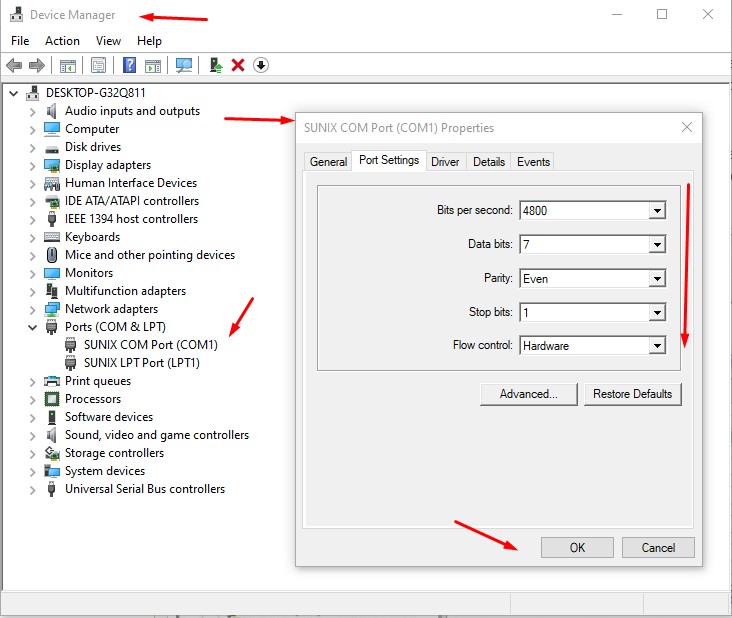
Task: Open the Parity dropdown
Action: pos(657,279)
